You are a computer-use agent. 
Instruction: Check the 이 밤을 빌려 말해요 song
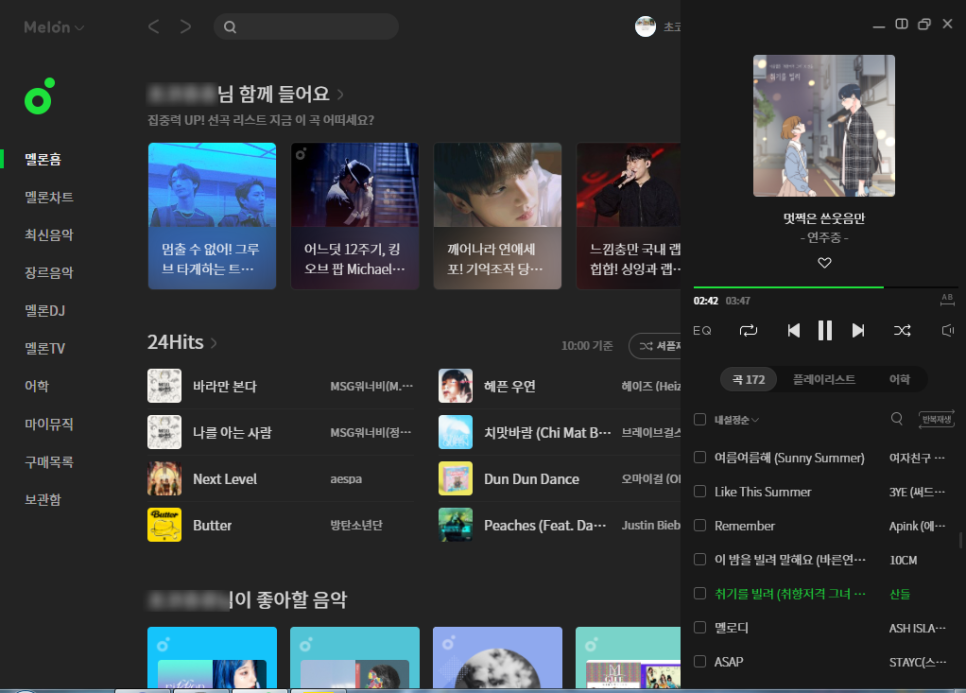click(700, 559)
